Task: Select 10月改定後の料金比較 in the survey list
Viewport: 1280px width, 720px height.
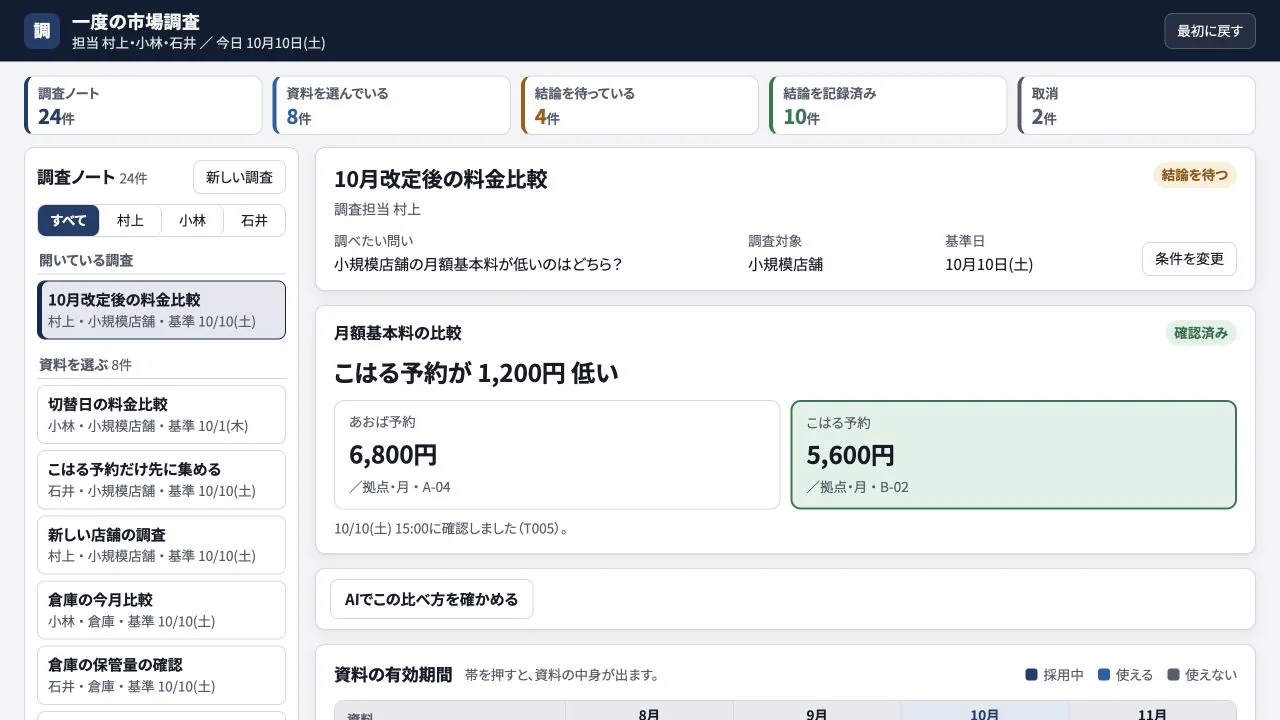Action: [161, 310]
